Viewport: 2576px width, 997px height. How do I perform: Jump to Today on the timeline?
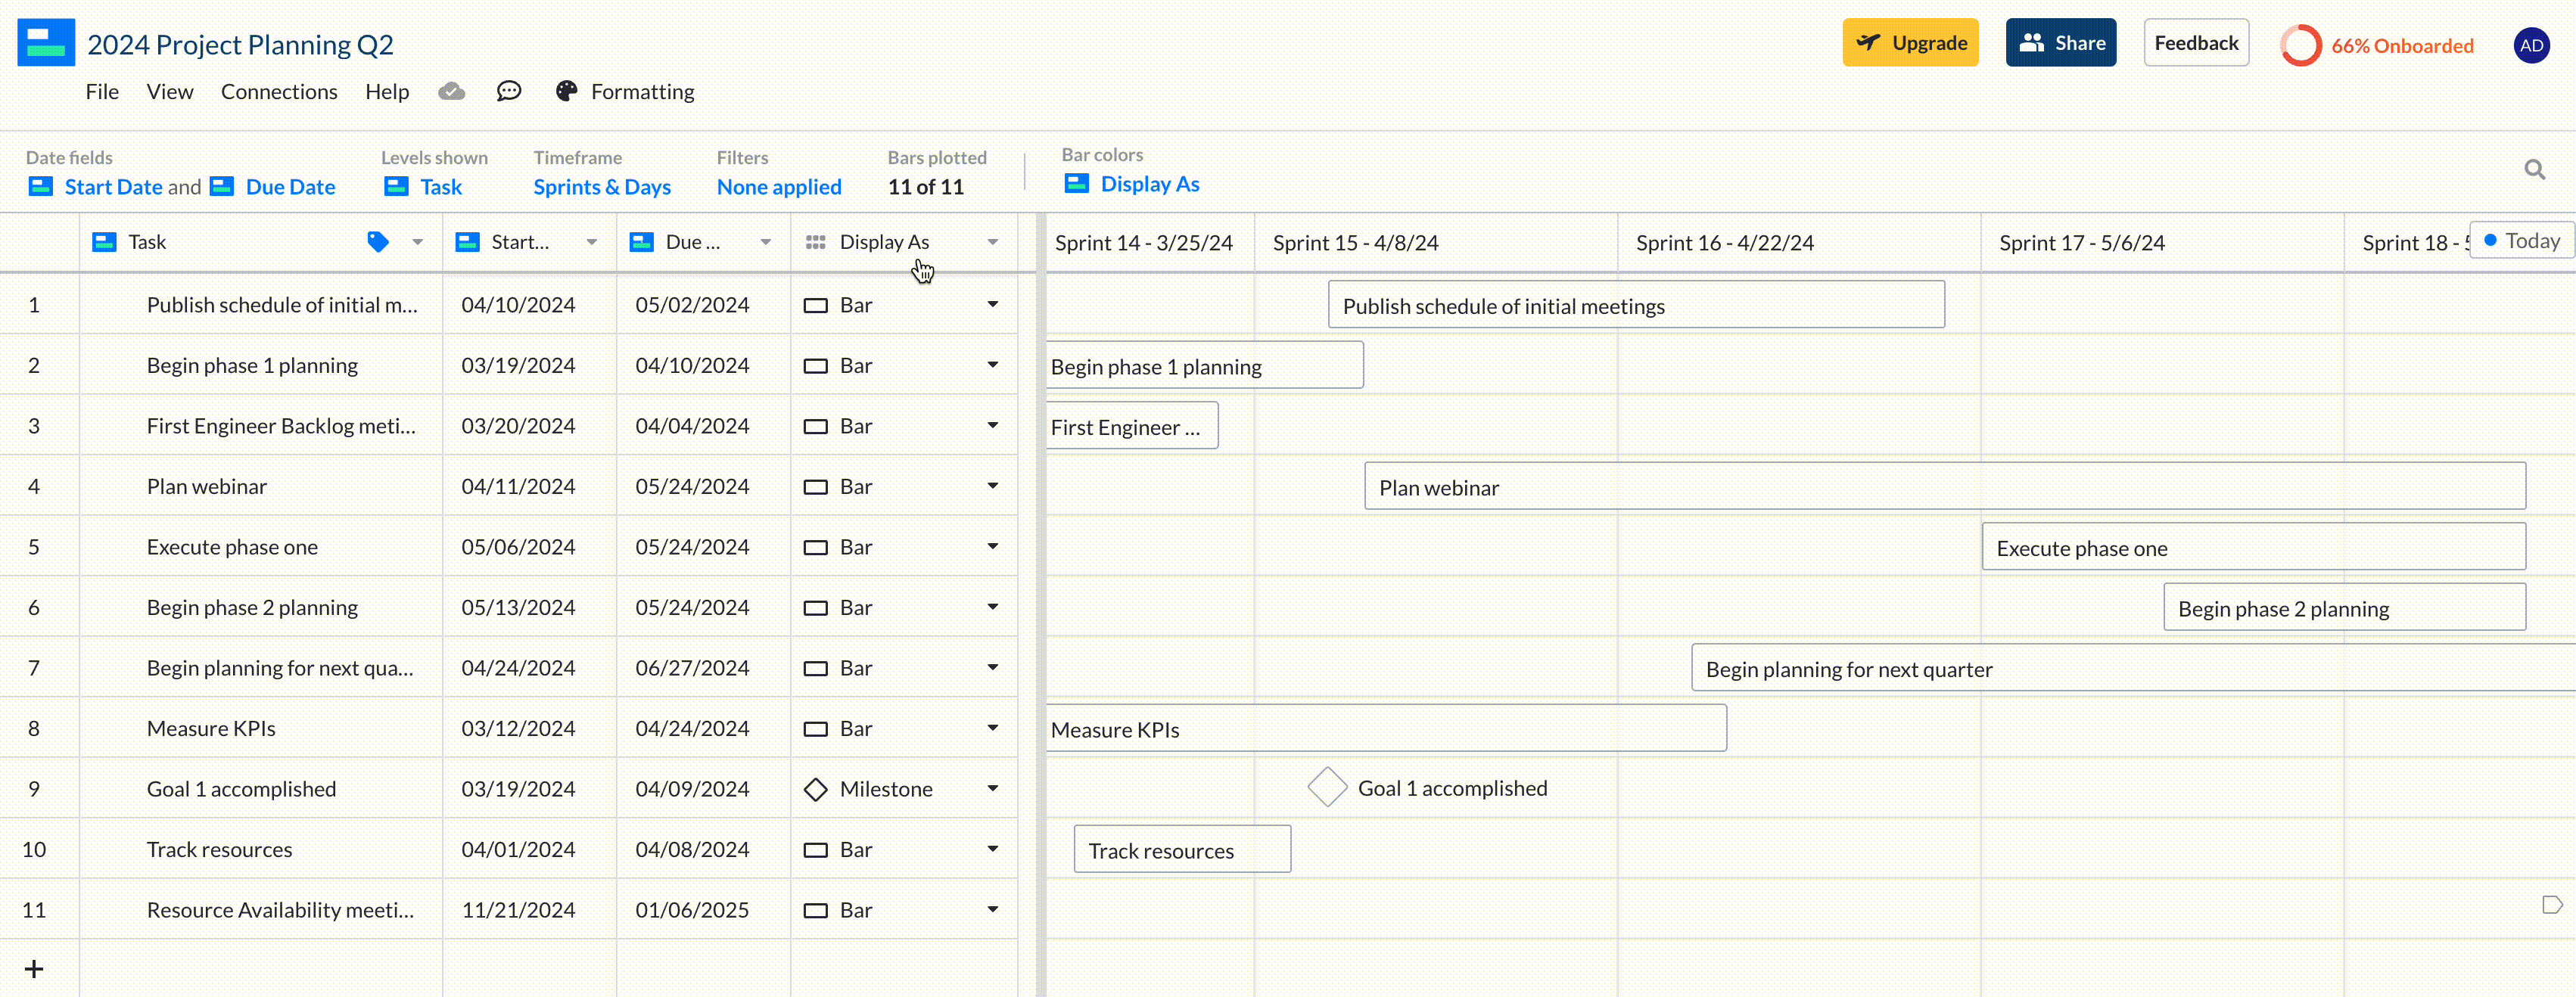point(2521,240)
